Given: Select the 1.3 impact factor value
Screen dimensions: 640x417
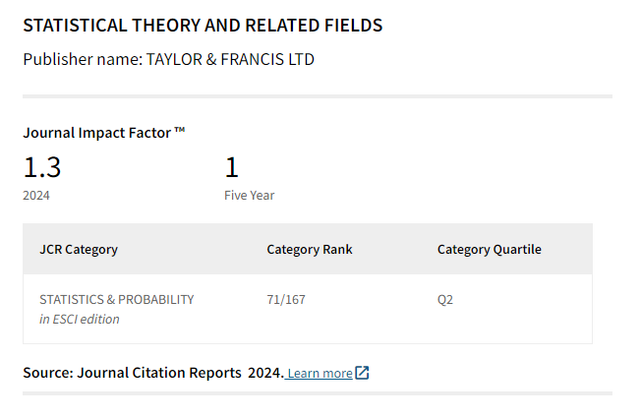Looking at the screenshot, I should coord(42,167).
